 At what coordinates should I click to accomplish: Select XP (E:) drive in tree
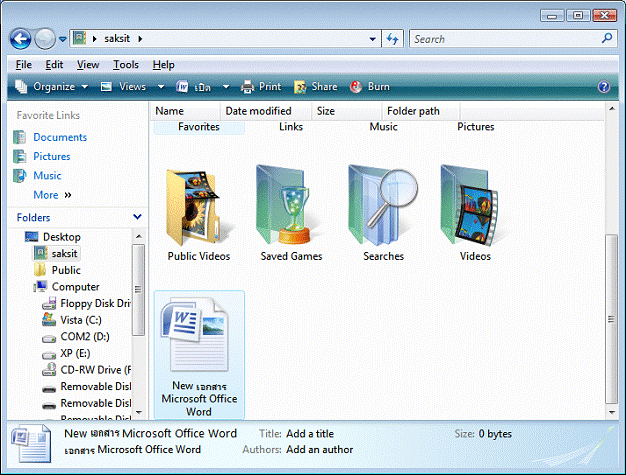click(x=75, y=353)
